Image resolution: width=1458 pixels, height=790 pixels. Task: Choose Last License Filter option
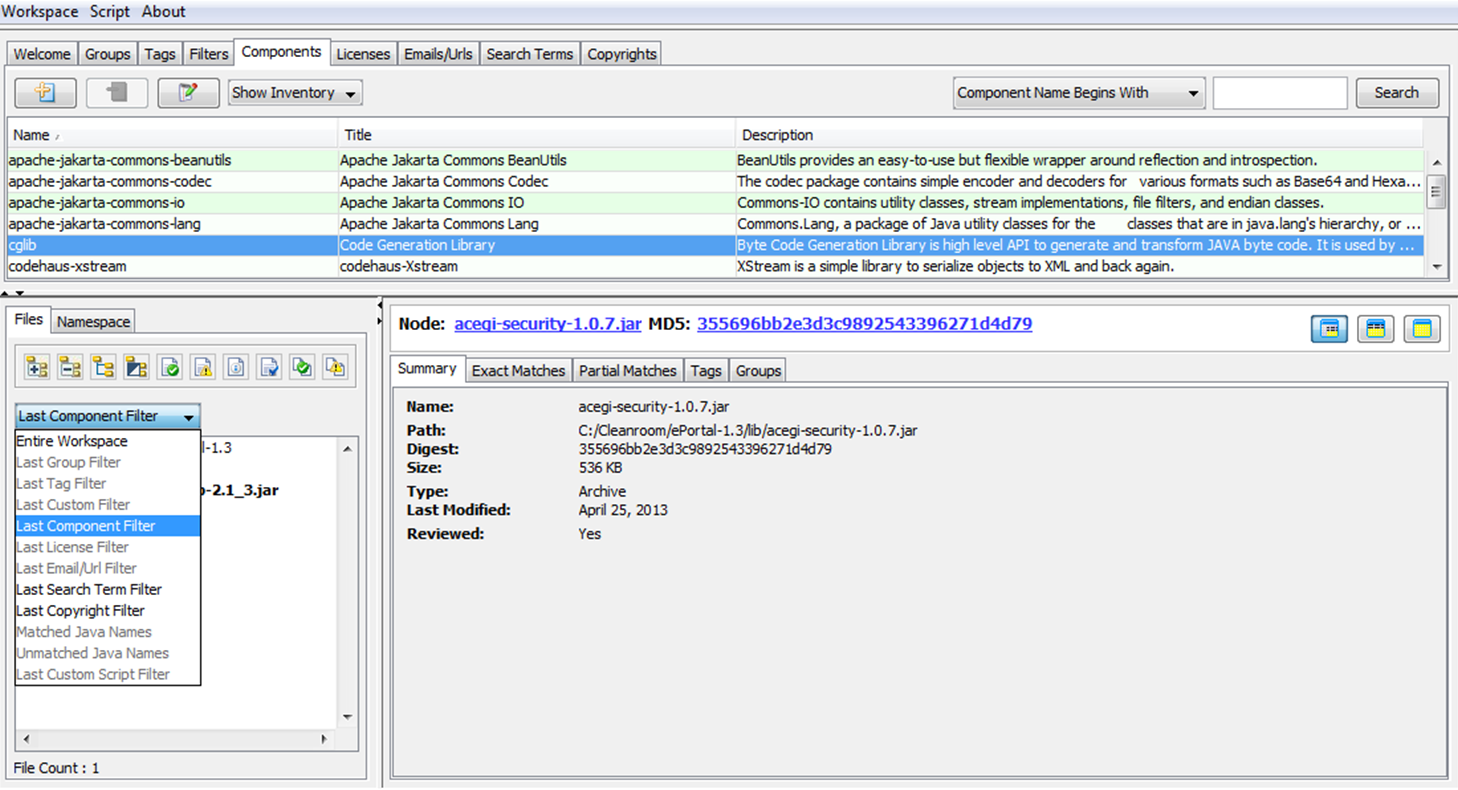[108, 547]
